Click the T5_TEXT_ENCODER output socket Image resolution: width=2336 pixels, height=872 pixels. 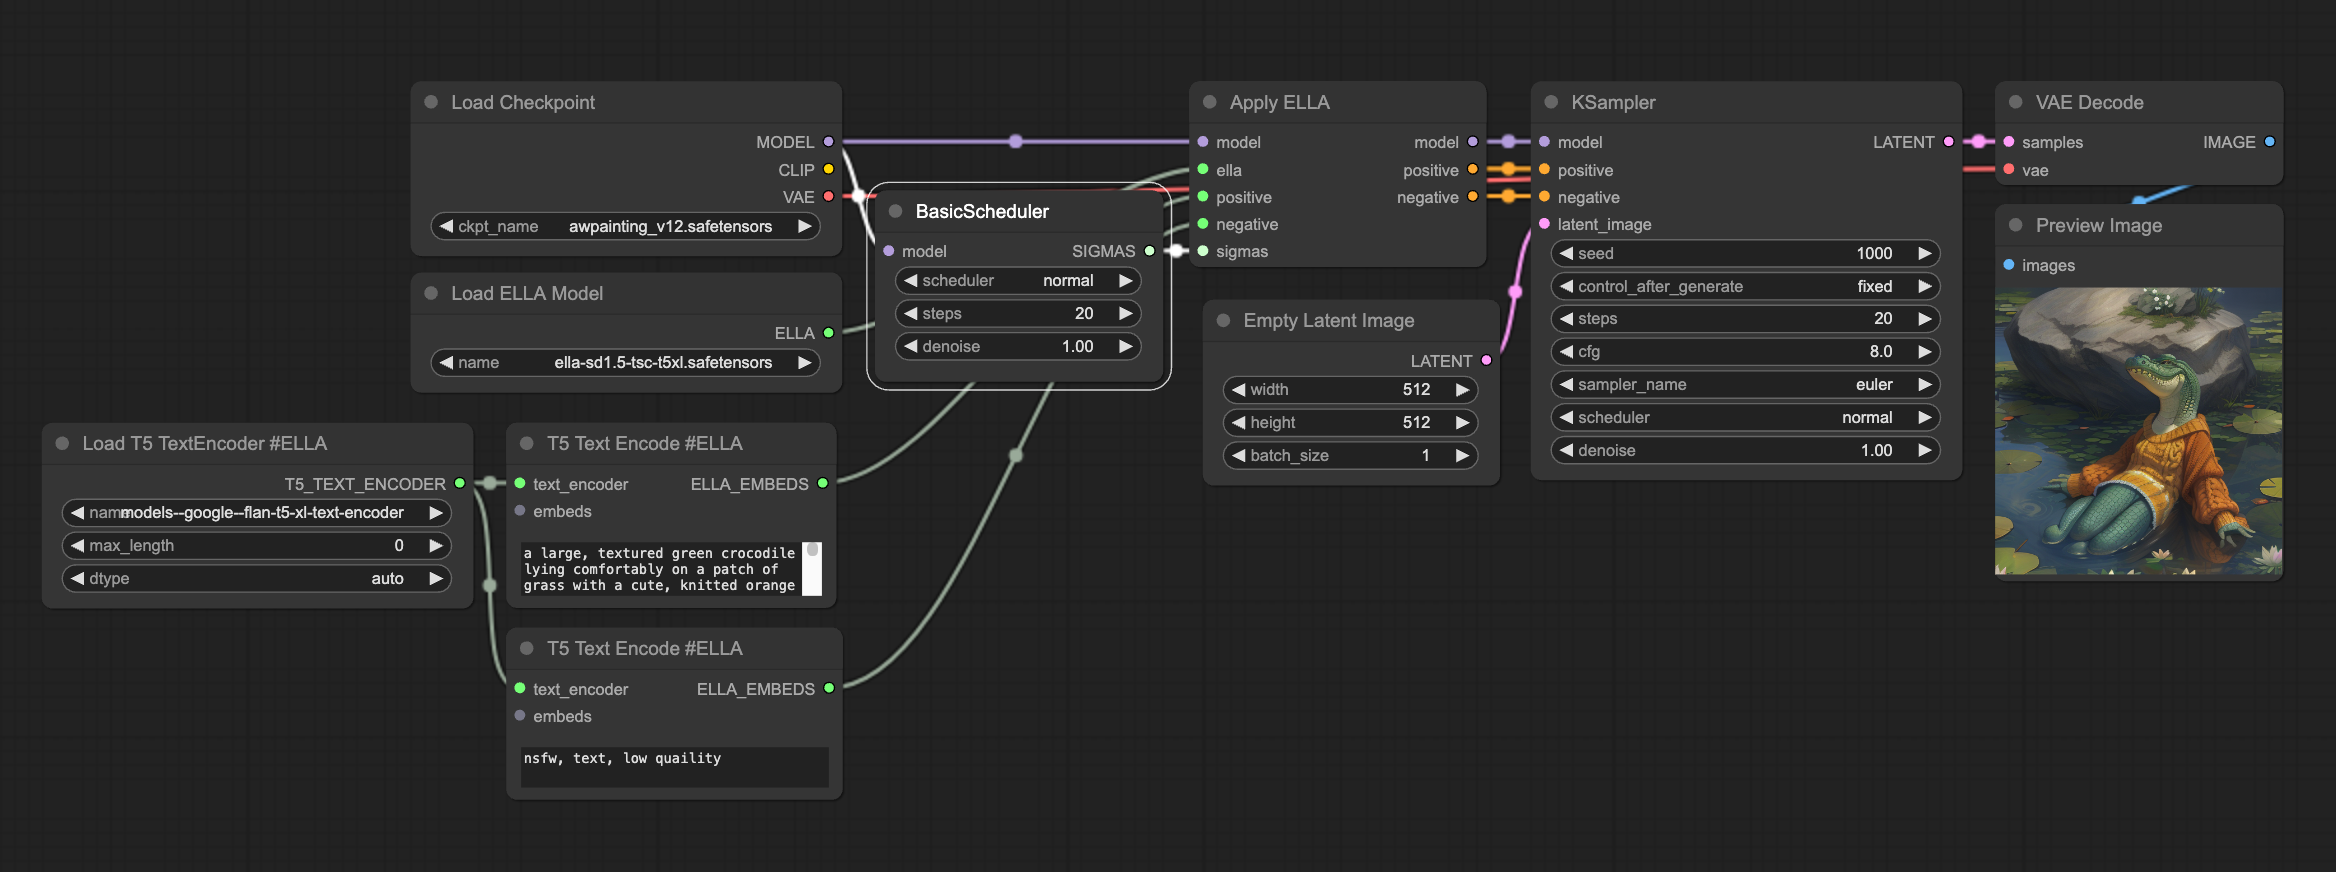click(x=459, y=484)
